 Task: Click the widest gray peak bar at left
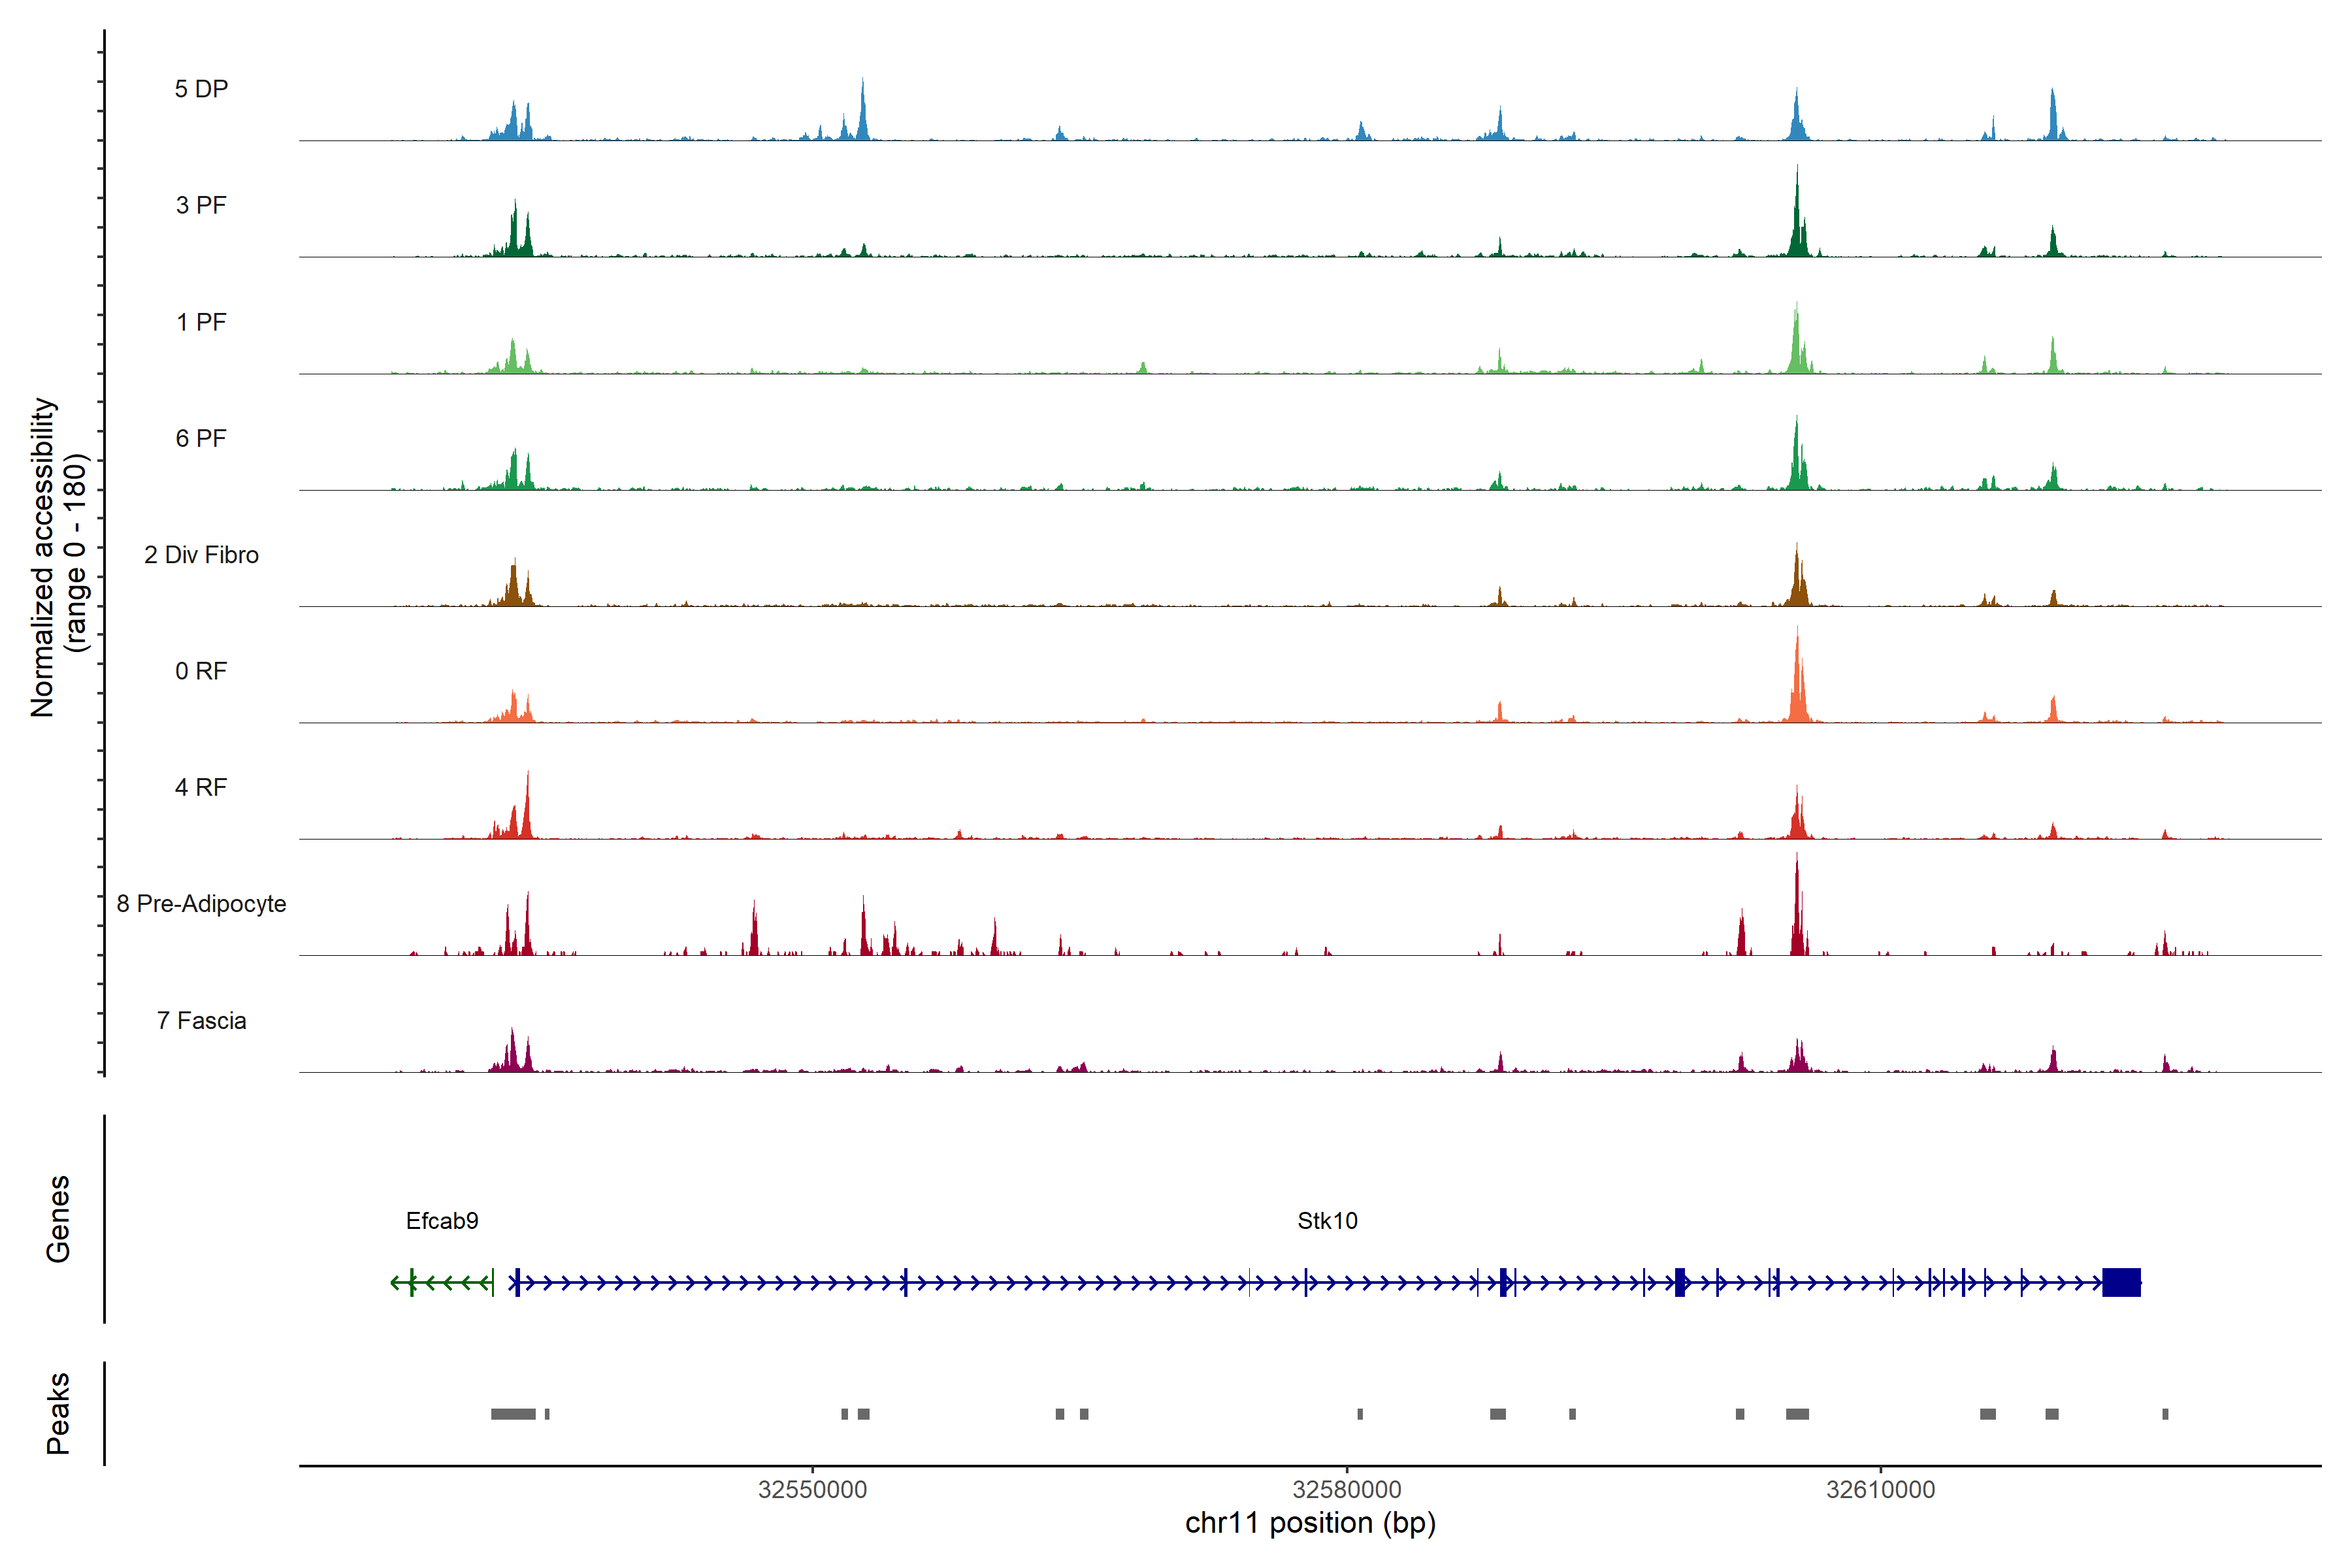(513, 1414)
